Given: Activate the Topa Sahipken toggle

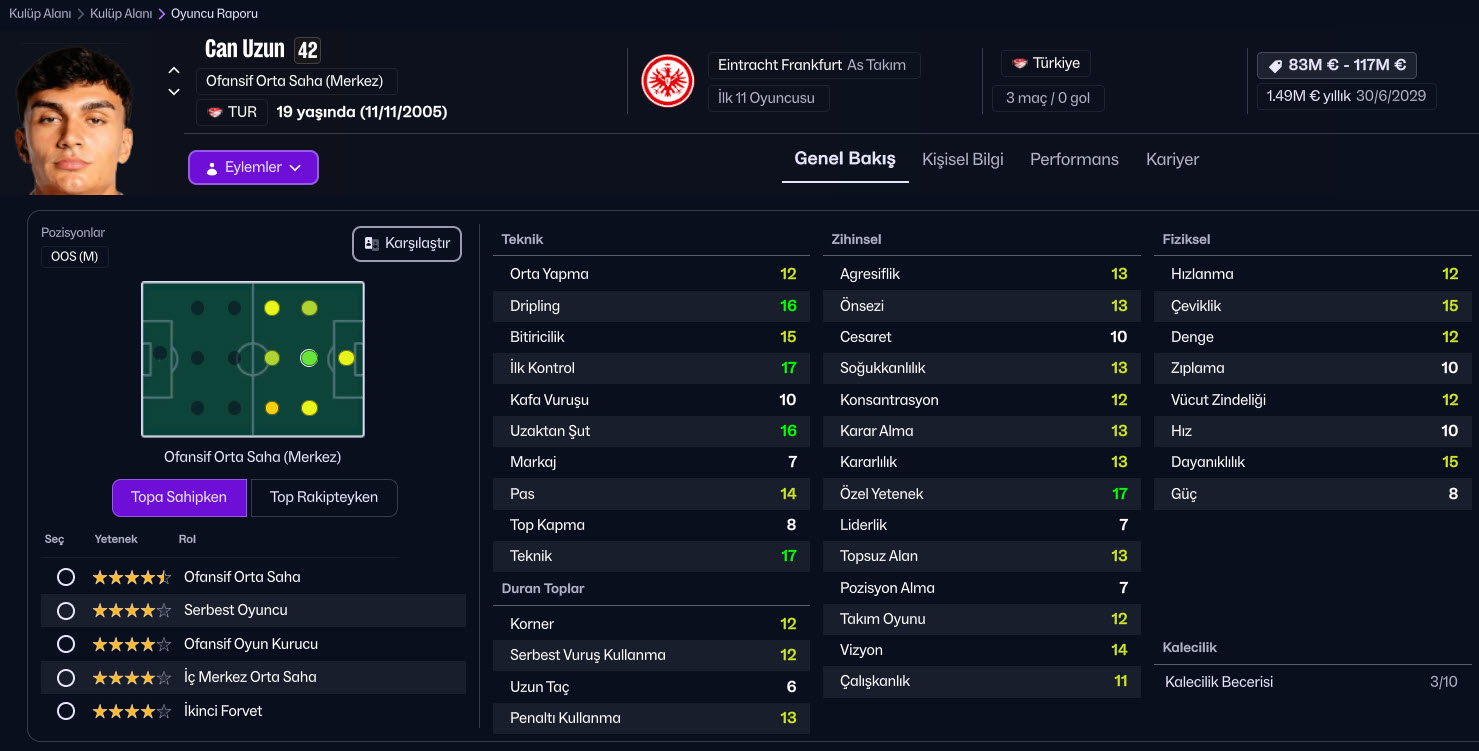Looking at the screenshot, I should [179, 497].
